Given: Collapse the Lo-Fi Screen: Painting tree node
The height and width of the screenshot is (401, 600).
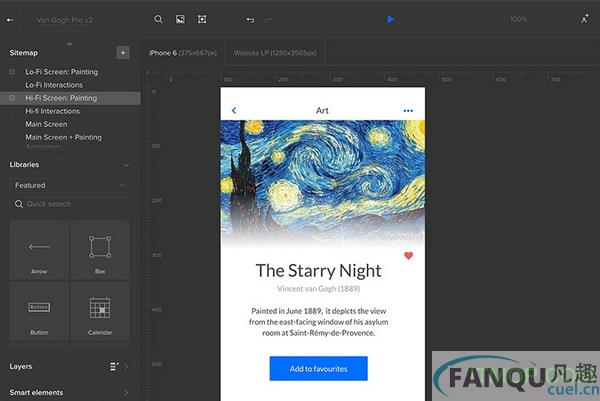Looking at the screenshot, I should coord(12,72).
